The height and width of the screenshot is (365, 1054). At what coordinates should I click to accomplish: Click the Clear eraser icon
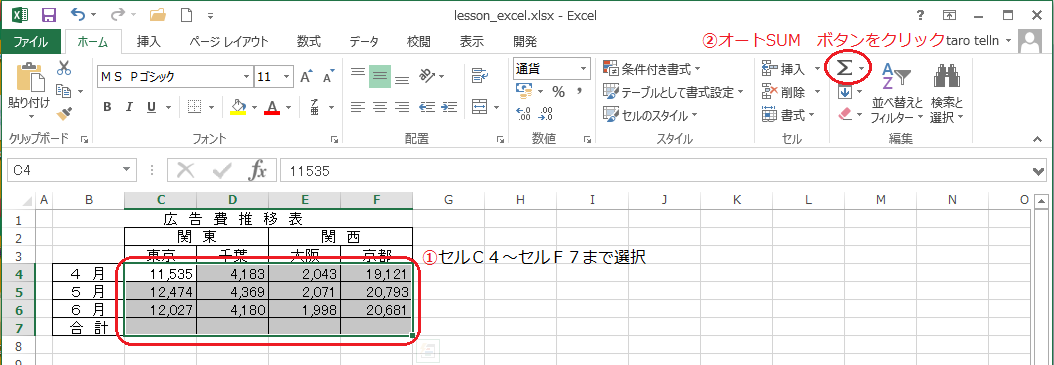(x=845, y=114)
